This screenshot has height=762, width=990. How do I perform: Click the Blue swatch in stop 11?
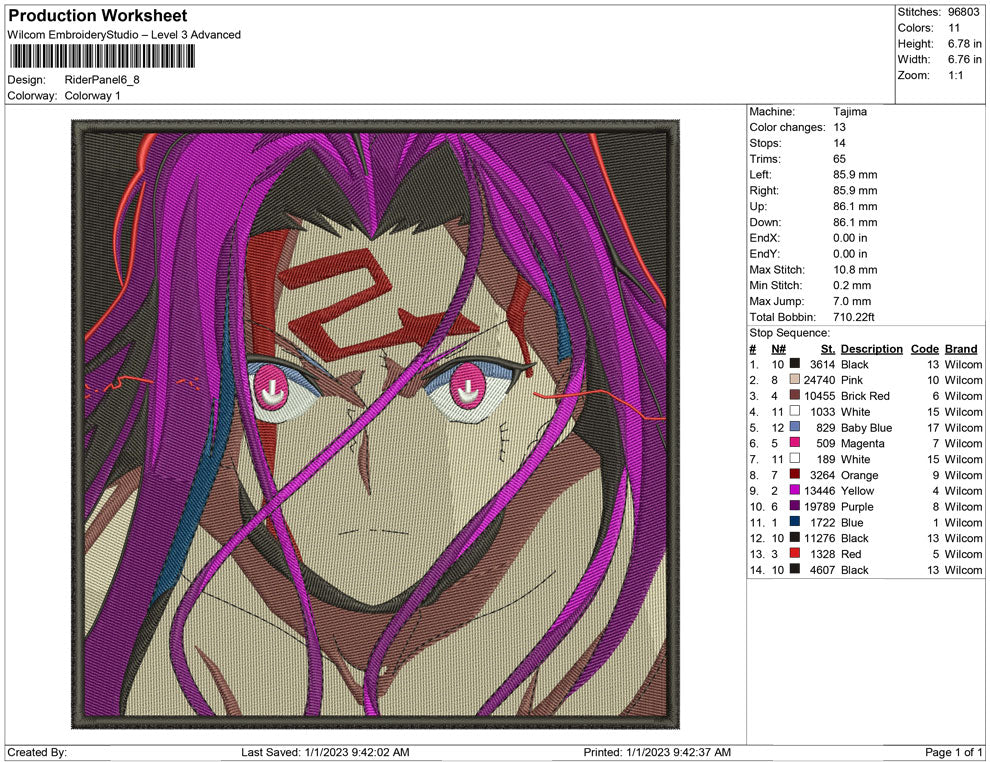[795, 521]
